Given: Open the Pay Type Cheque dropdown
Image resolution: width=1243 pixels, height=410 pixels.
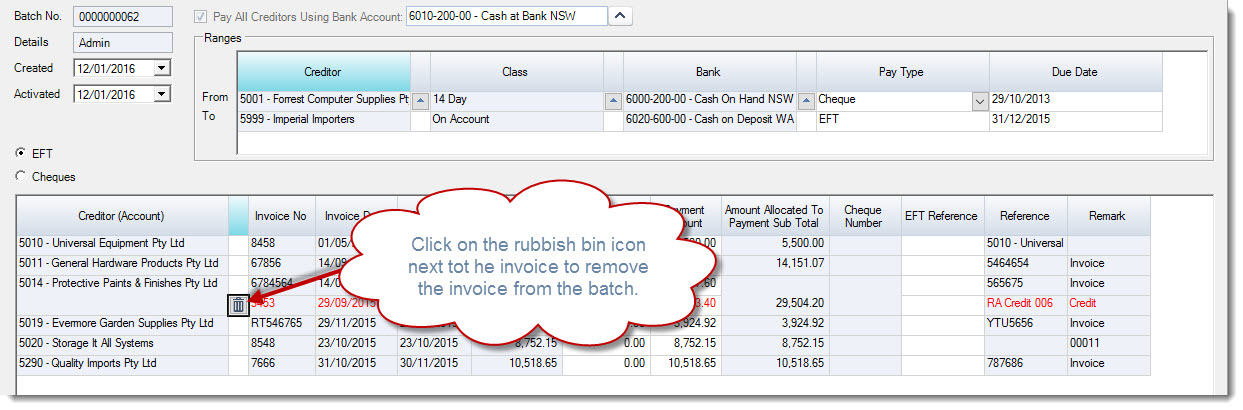Looking at the screenshot, I should tap(980, 101).
